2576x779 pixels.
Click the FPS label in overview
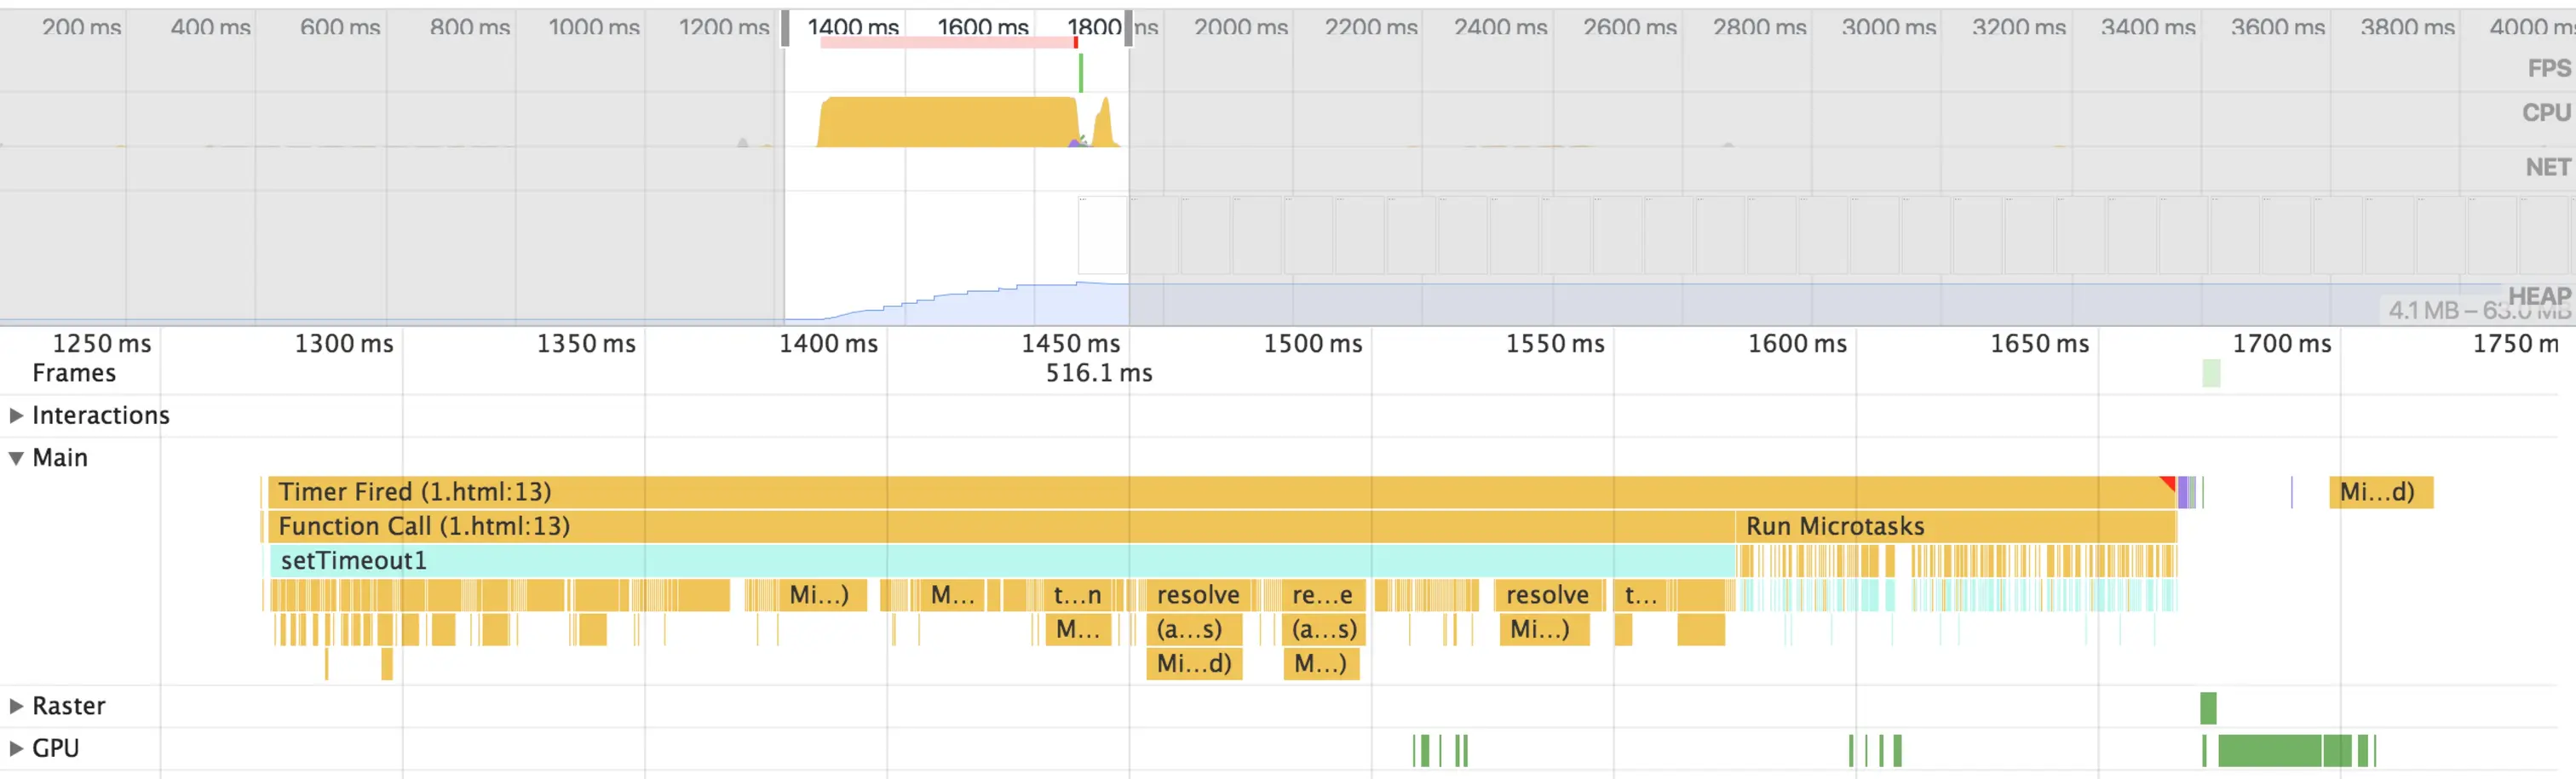(2549, 68)
